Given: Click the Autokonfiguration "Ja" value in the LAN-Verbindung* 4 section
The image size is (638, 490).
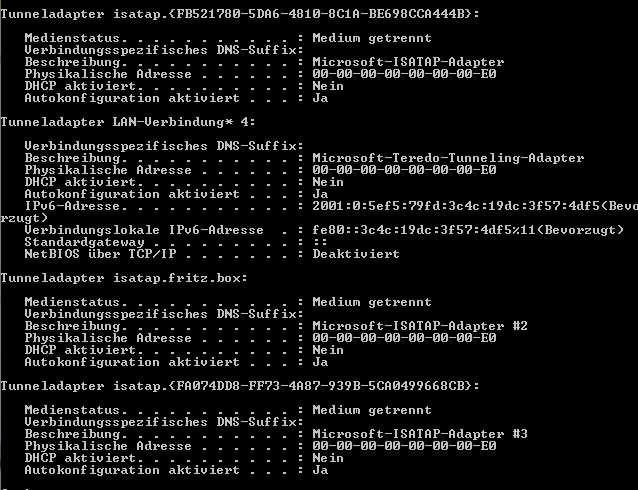Looking at the screenshot, I should (320, 193).
